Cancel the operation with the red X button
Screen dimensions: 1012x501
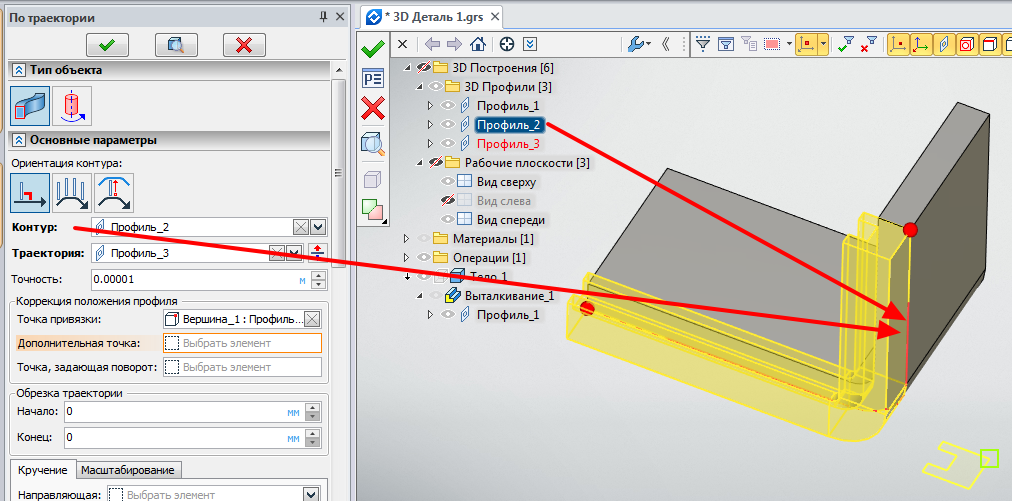click(243, 44)
